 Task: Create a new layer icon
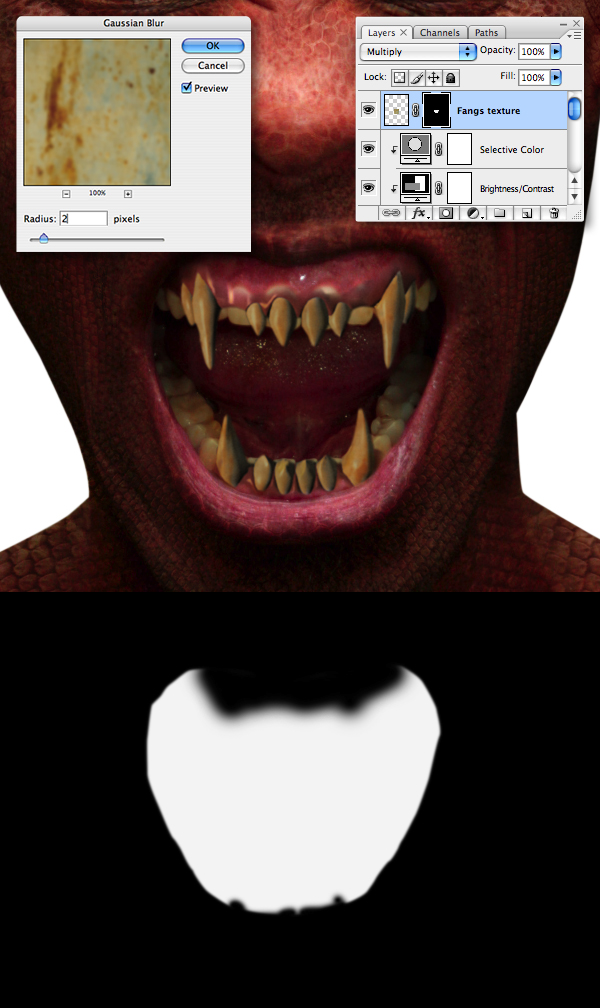pos(527,213)
